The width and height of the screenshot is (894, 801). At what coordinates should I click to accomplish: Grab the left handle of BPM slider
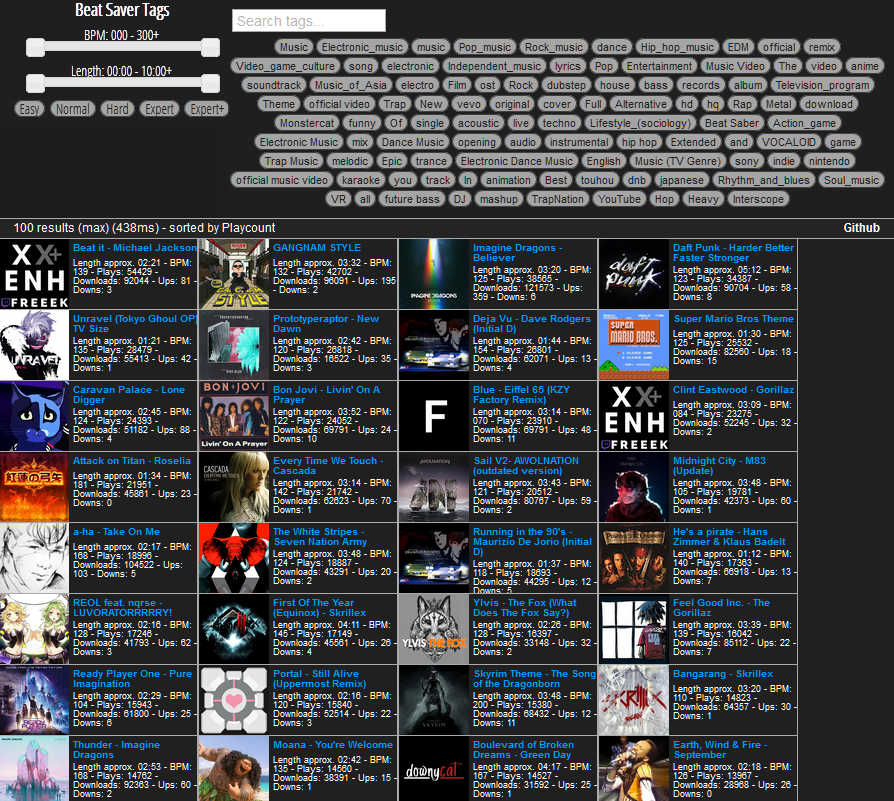35,48
